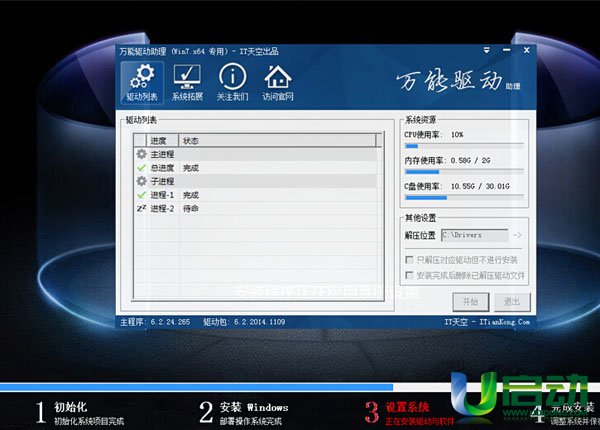This screenshot has width=600, height=430.
Task: Open the 关注我们 info icon
Action: click(x=232, y=83)
